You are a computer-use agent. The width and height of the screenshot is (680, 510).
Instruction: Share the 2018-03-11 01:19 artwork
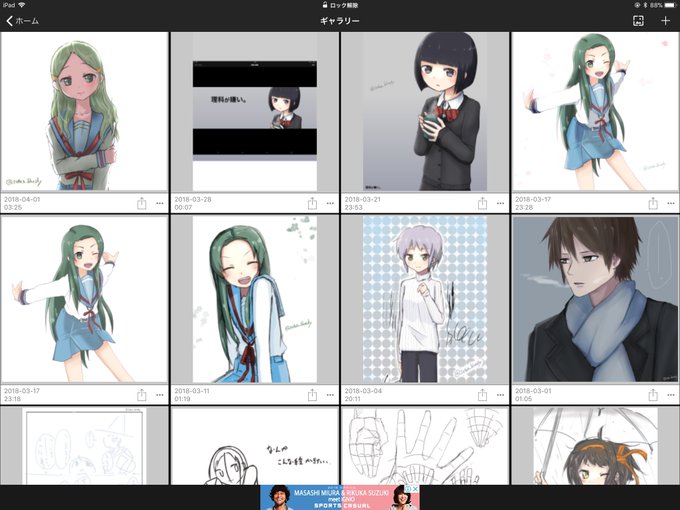pyautogui.click(x=312, y=395)
